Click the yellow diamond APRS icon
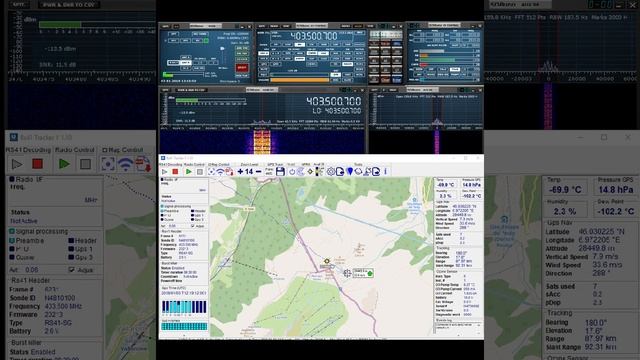 [310, 172]
